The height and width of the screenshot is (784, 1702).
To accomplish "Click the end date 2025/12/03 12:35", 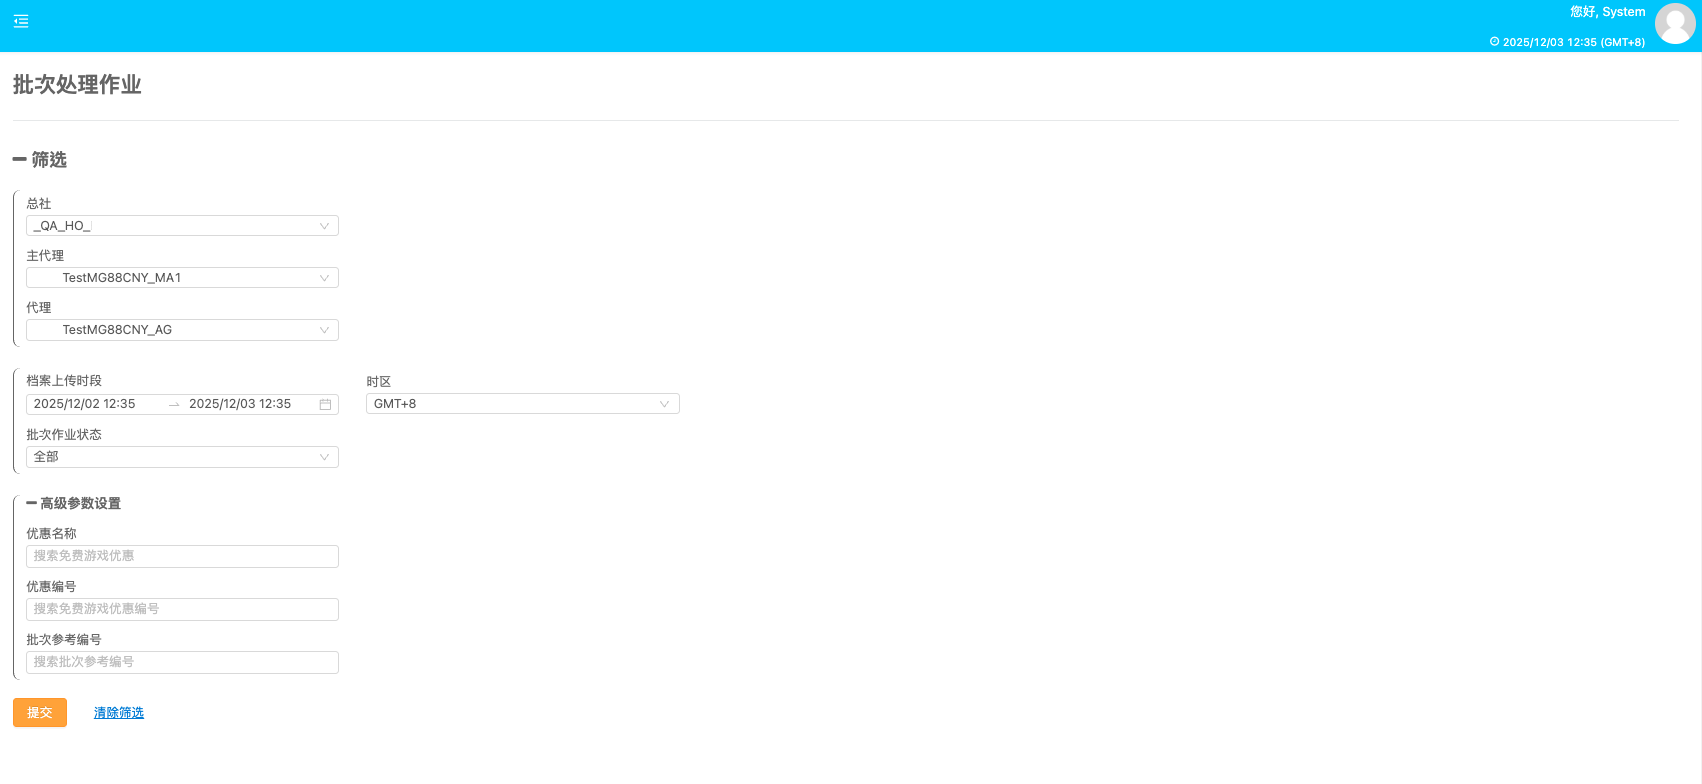I will click(240, 404).
